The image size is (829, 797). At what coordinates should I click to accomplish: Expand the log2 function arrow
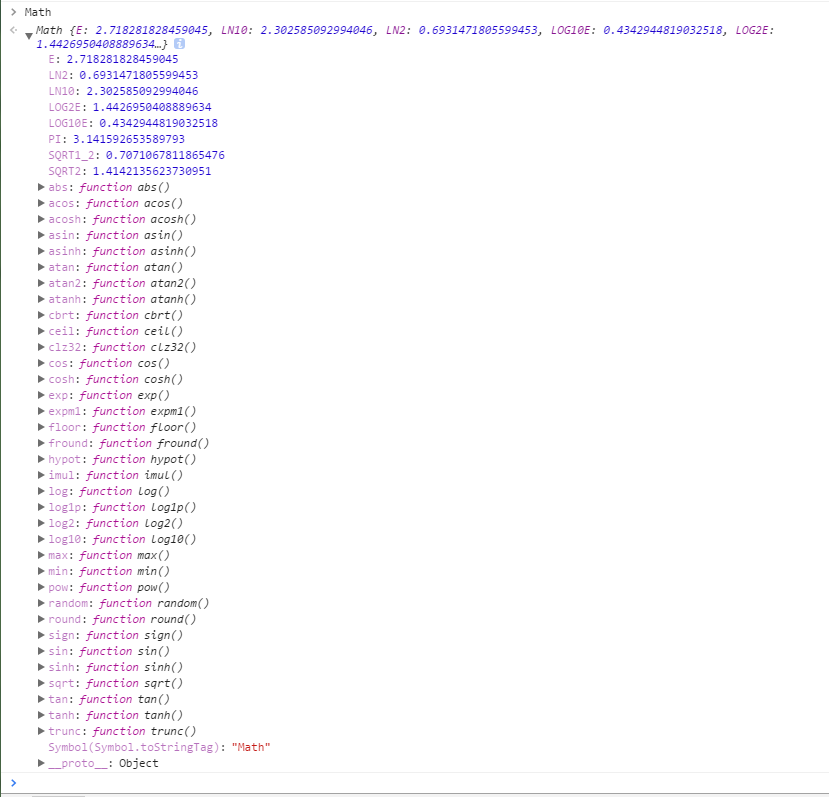(x=41, y=523)
